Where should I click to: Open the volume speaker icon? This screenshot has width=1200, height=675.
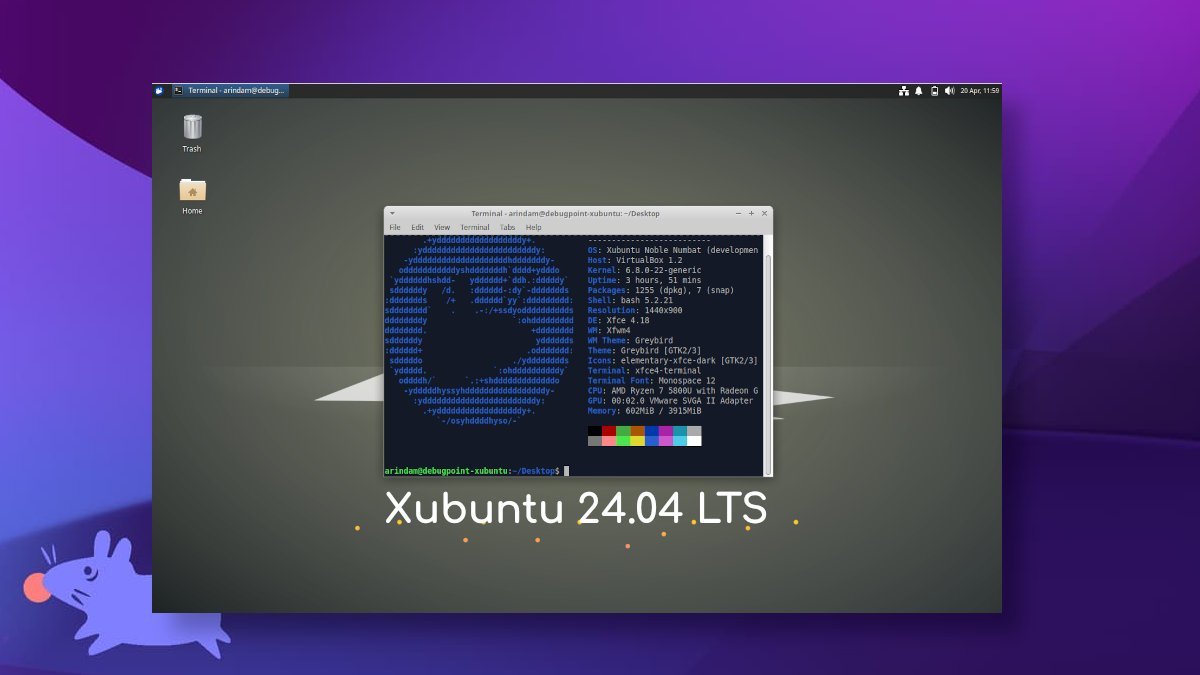[949, 90]
